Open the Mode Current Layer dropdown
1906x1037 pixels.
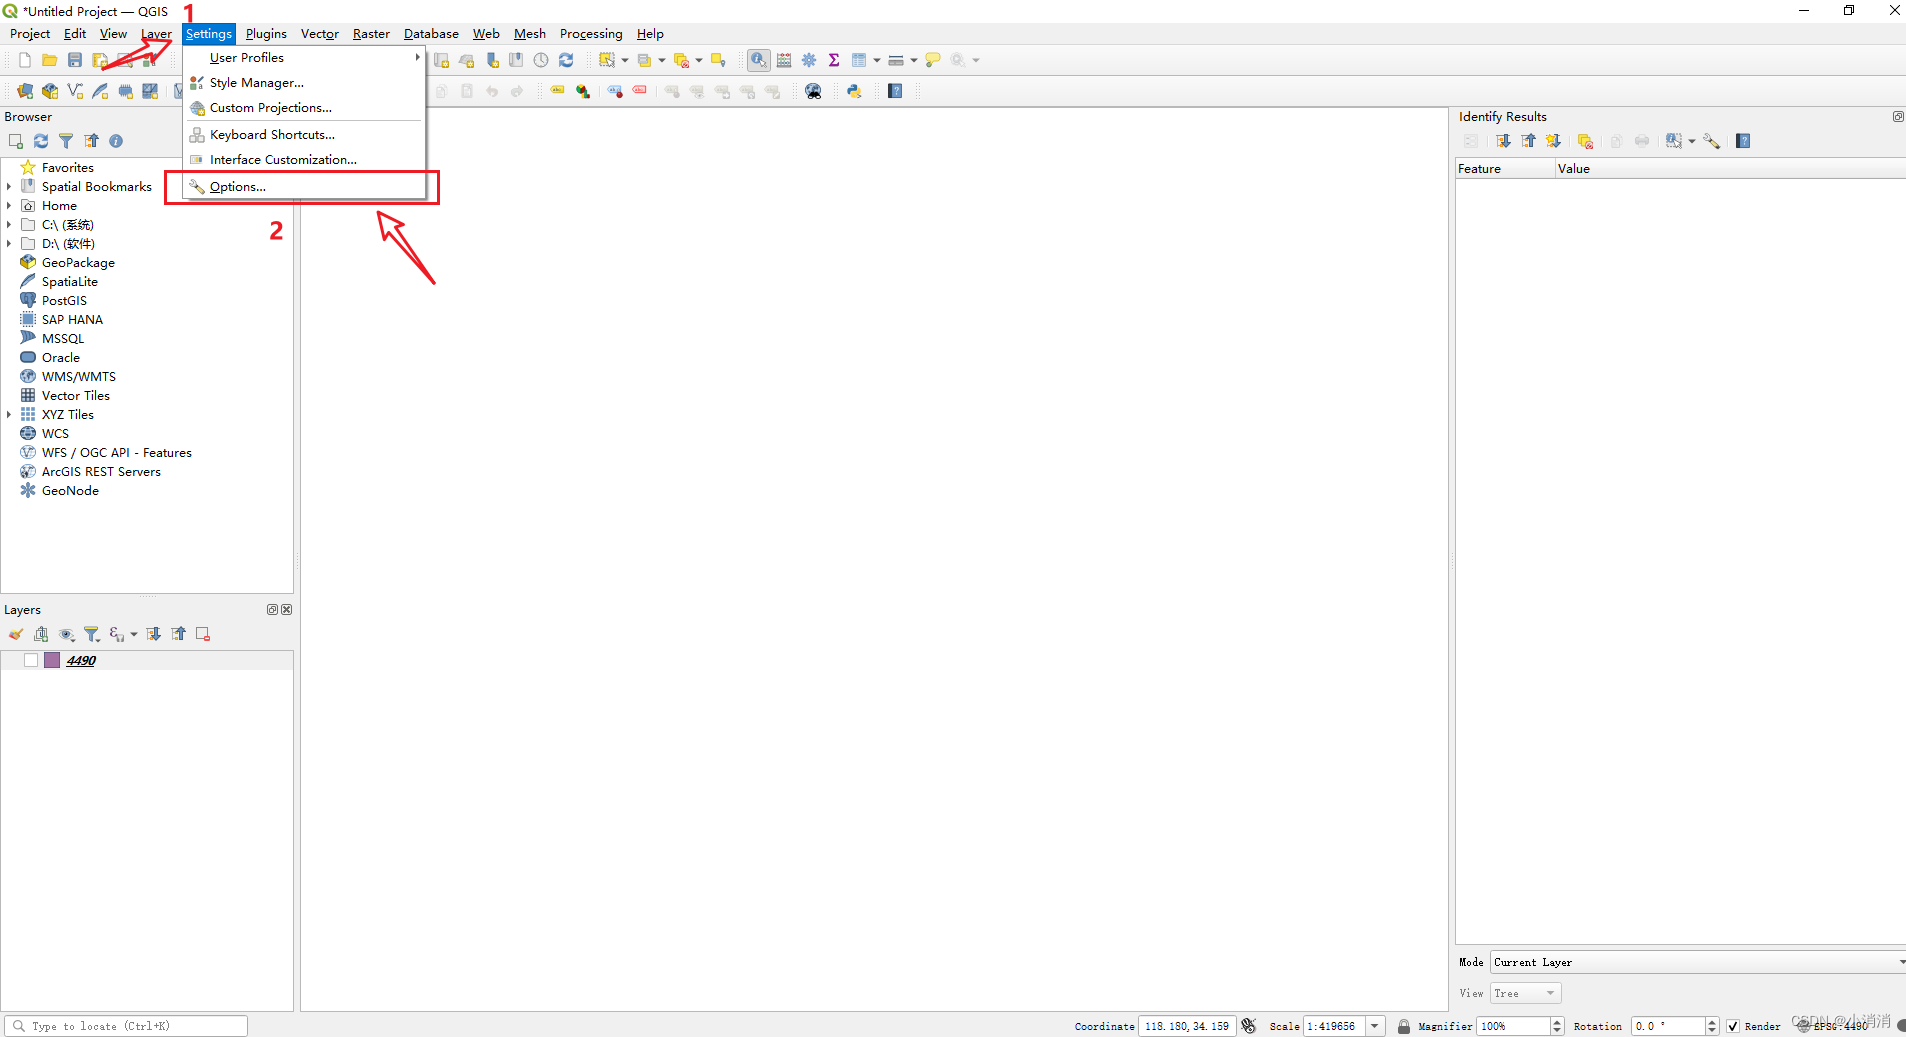click(1697, 962)
